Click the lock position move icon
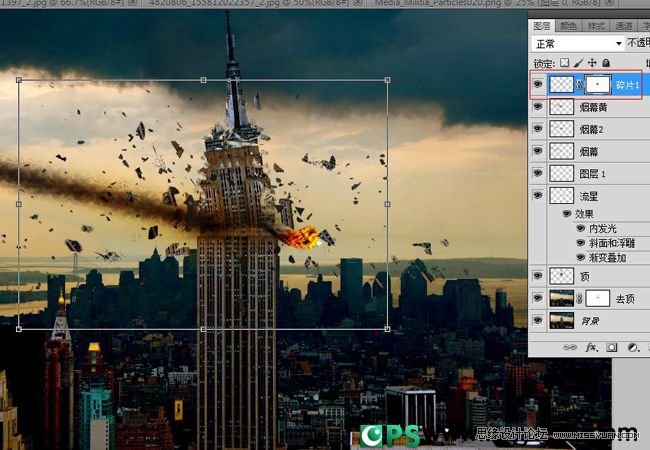The image size is (650, 450). click(592, 63)
